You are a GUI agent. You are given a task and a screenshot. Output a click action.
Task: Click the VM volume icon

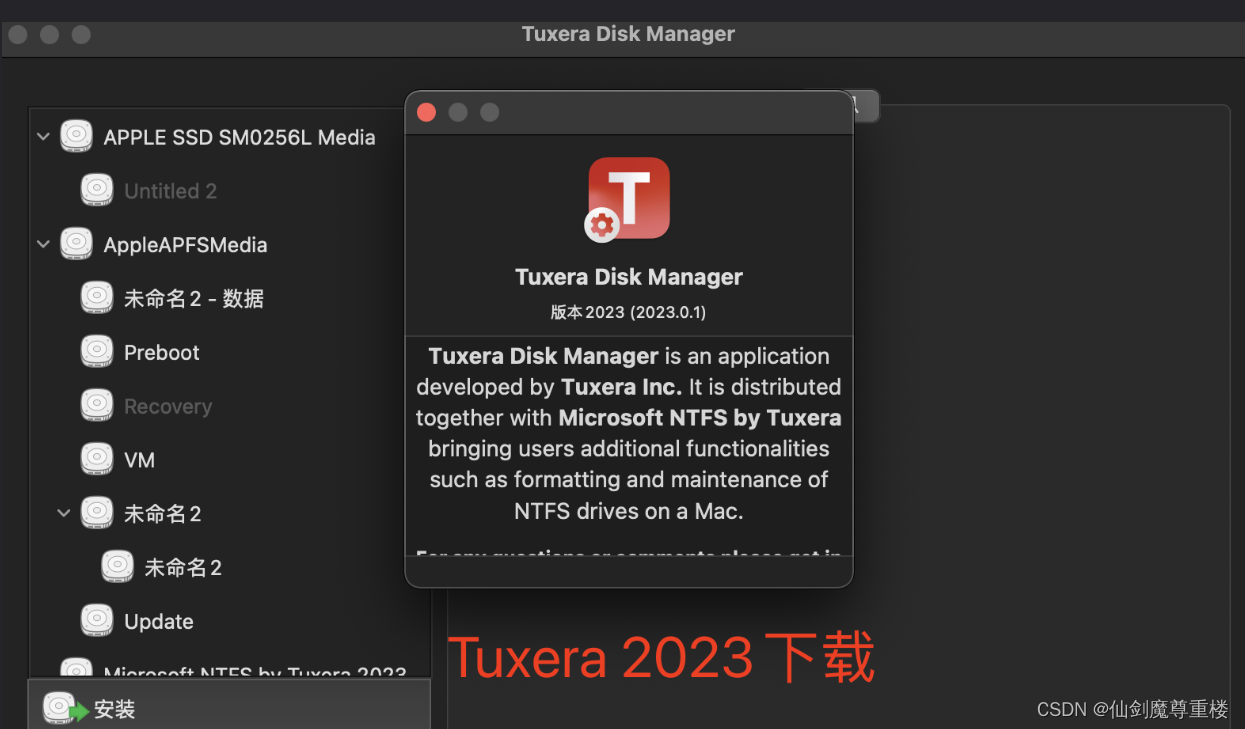tap(97, 460)
